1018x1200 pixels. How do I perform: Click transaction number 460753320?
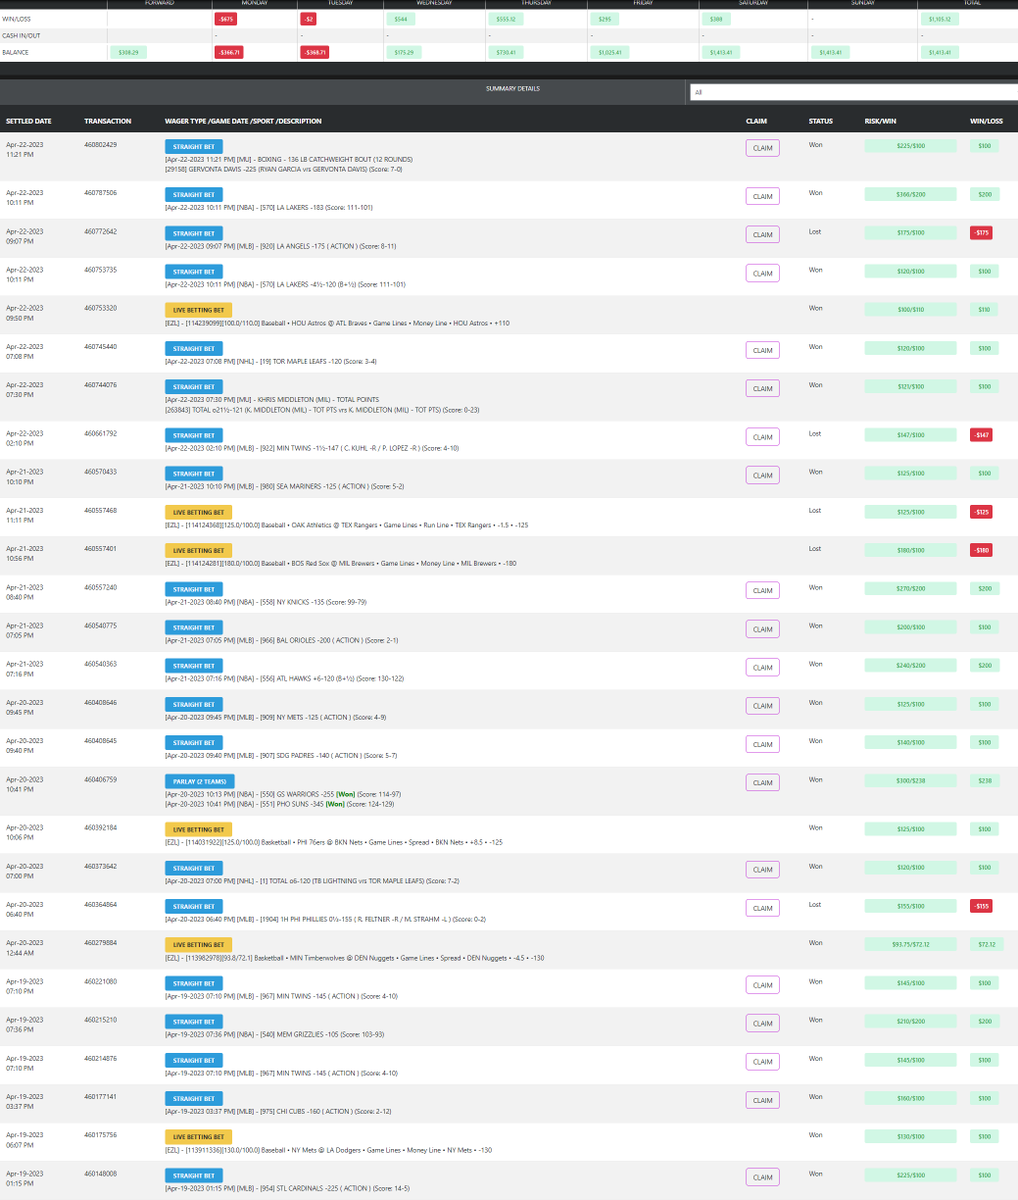click(100, 308)
